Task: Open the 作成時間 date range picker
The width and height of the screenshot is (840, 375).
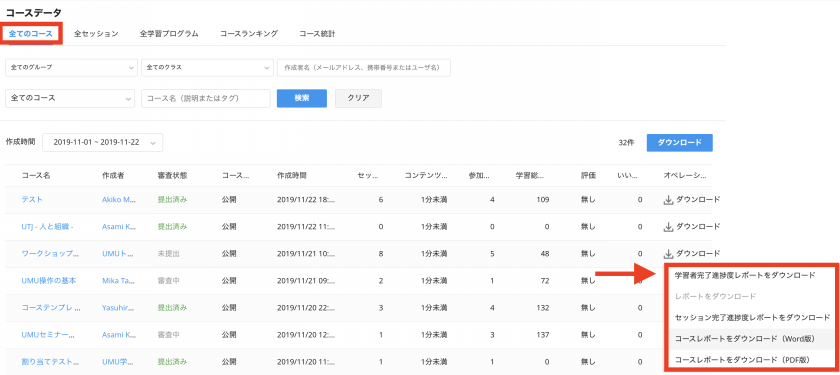Action: [102, 142]
